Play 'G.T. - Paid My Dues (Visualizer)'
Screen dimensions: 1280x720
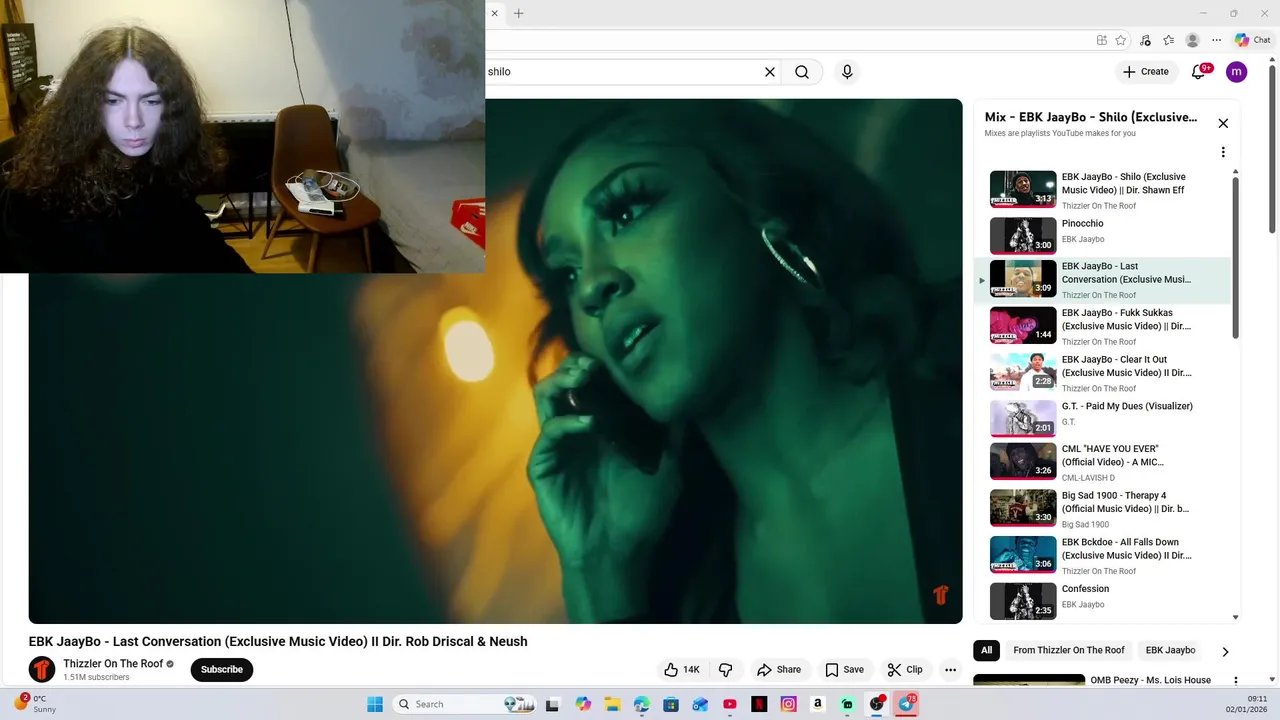(x=1103, y=418)
